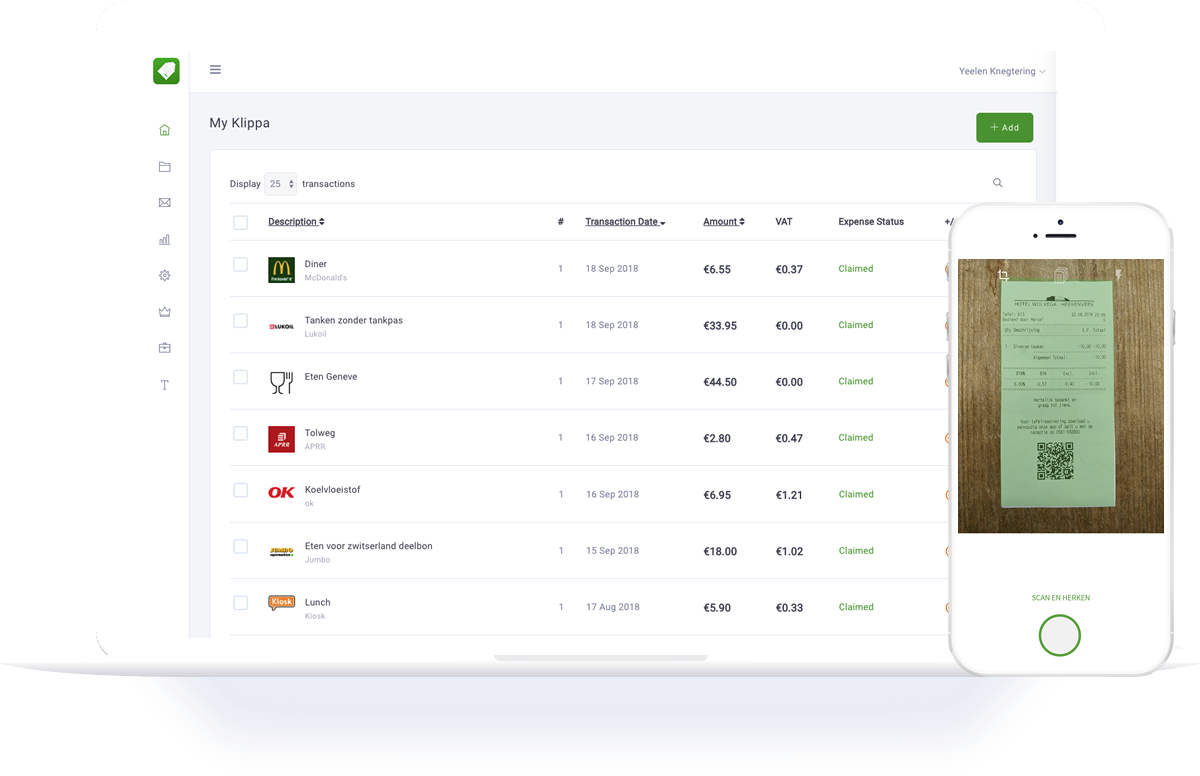Screen dimensions: 1200x776
Task: Click the green Klippa logo icon
Action: [x=166, y=71]
